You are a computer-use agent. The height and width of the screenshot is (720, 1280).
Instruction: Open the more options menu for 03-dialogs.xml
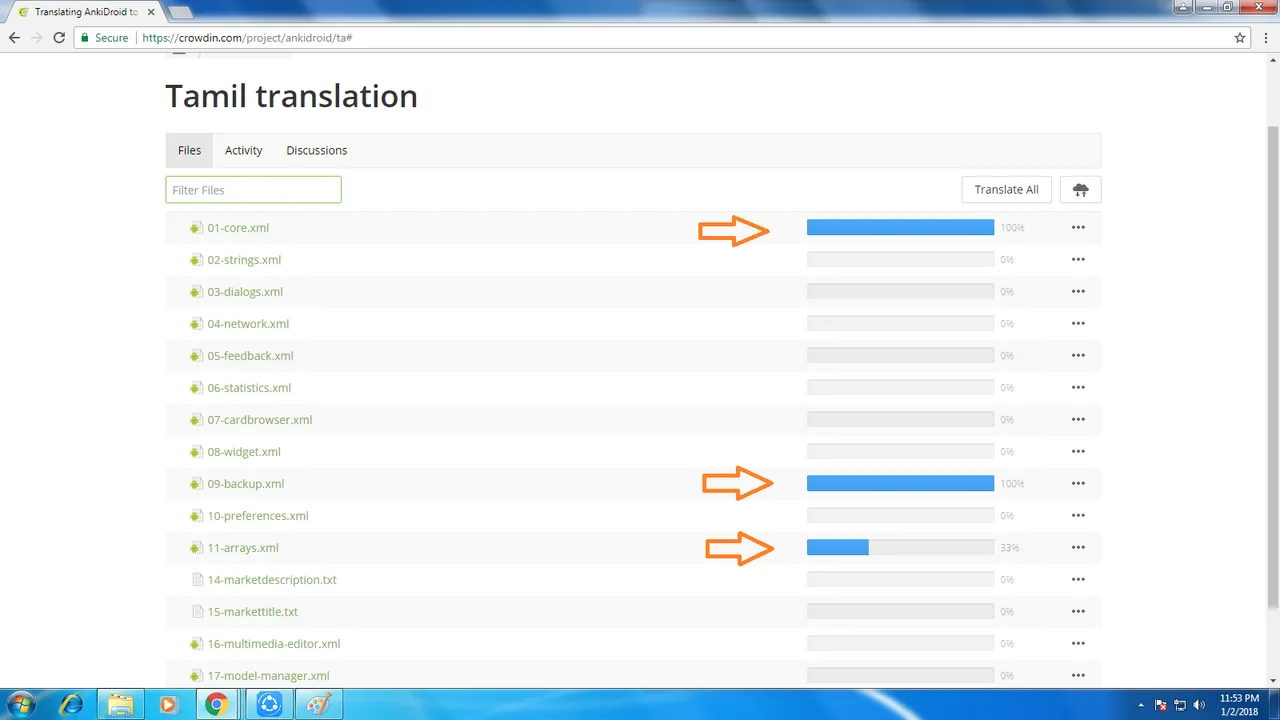tap(1078, 292)
